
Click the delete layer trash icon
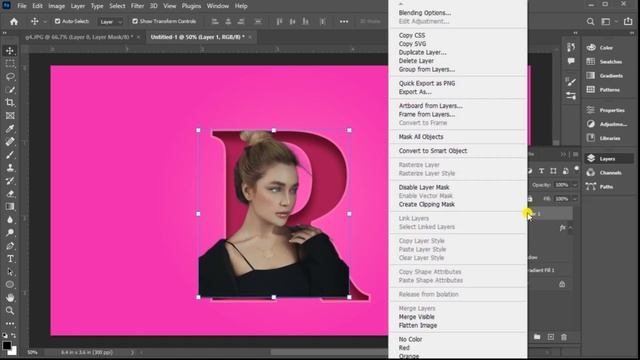[564, 337]
